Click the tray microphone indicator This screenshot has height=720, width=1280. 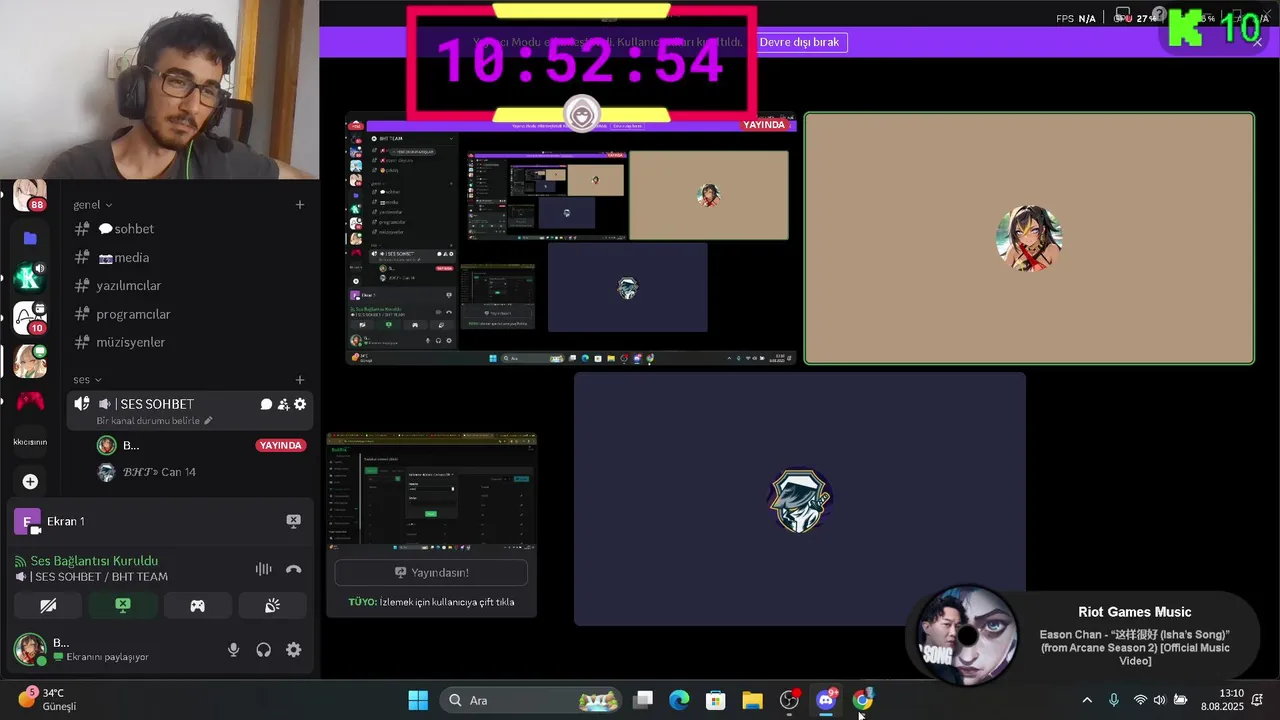[1114, 700]
